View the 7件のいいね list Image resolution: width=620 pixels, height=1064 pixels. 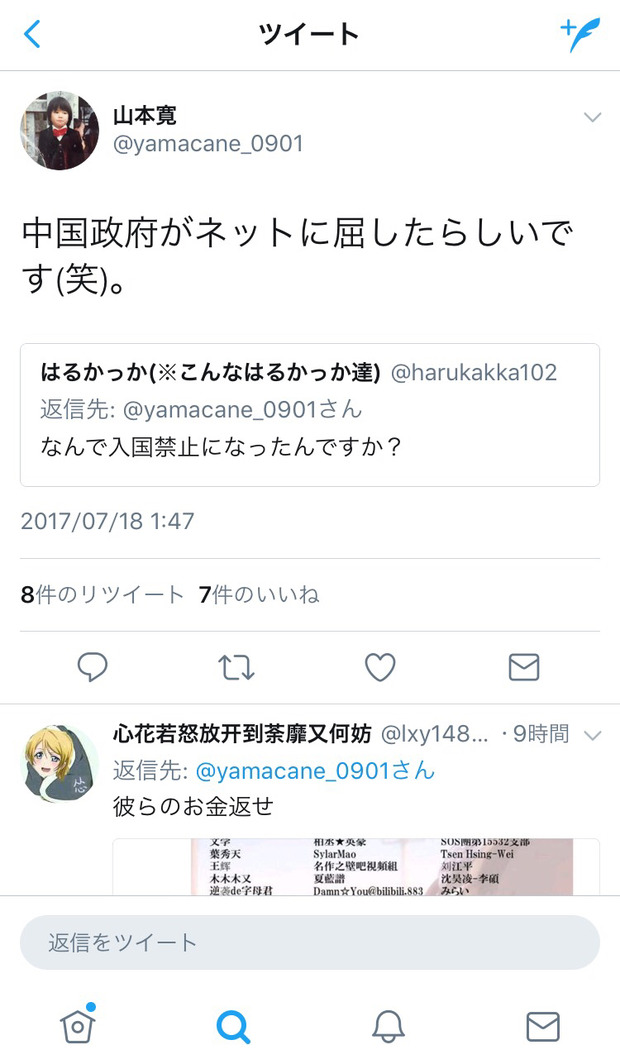(x=259, y=594)
